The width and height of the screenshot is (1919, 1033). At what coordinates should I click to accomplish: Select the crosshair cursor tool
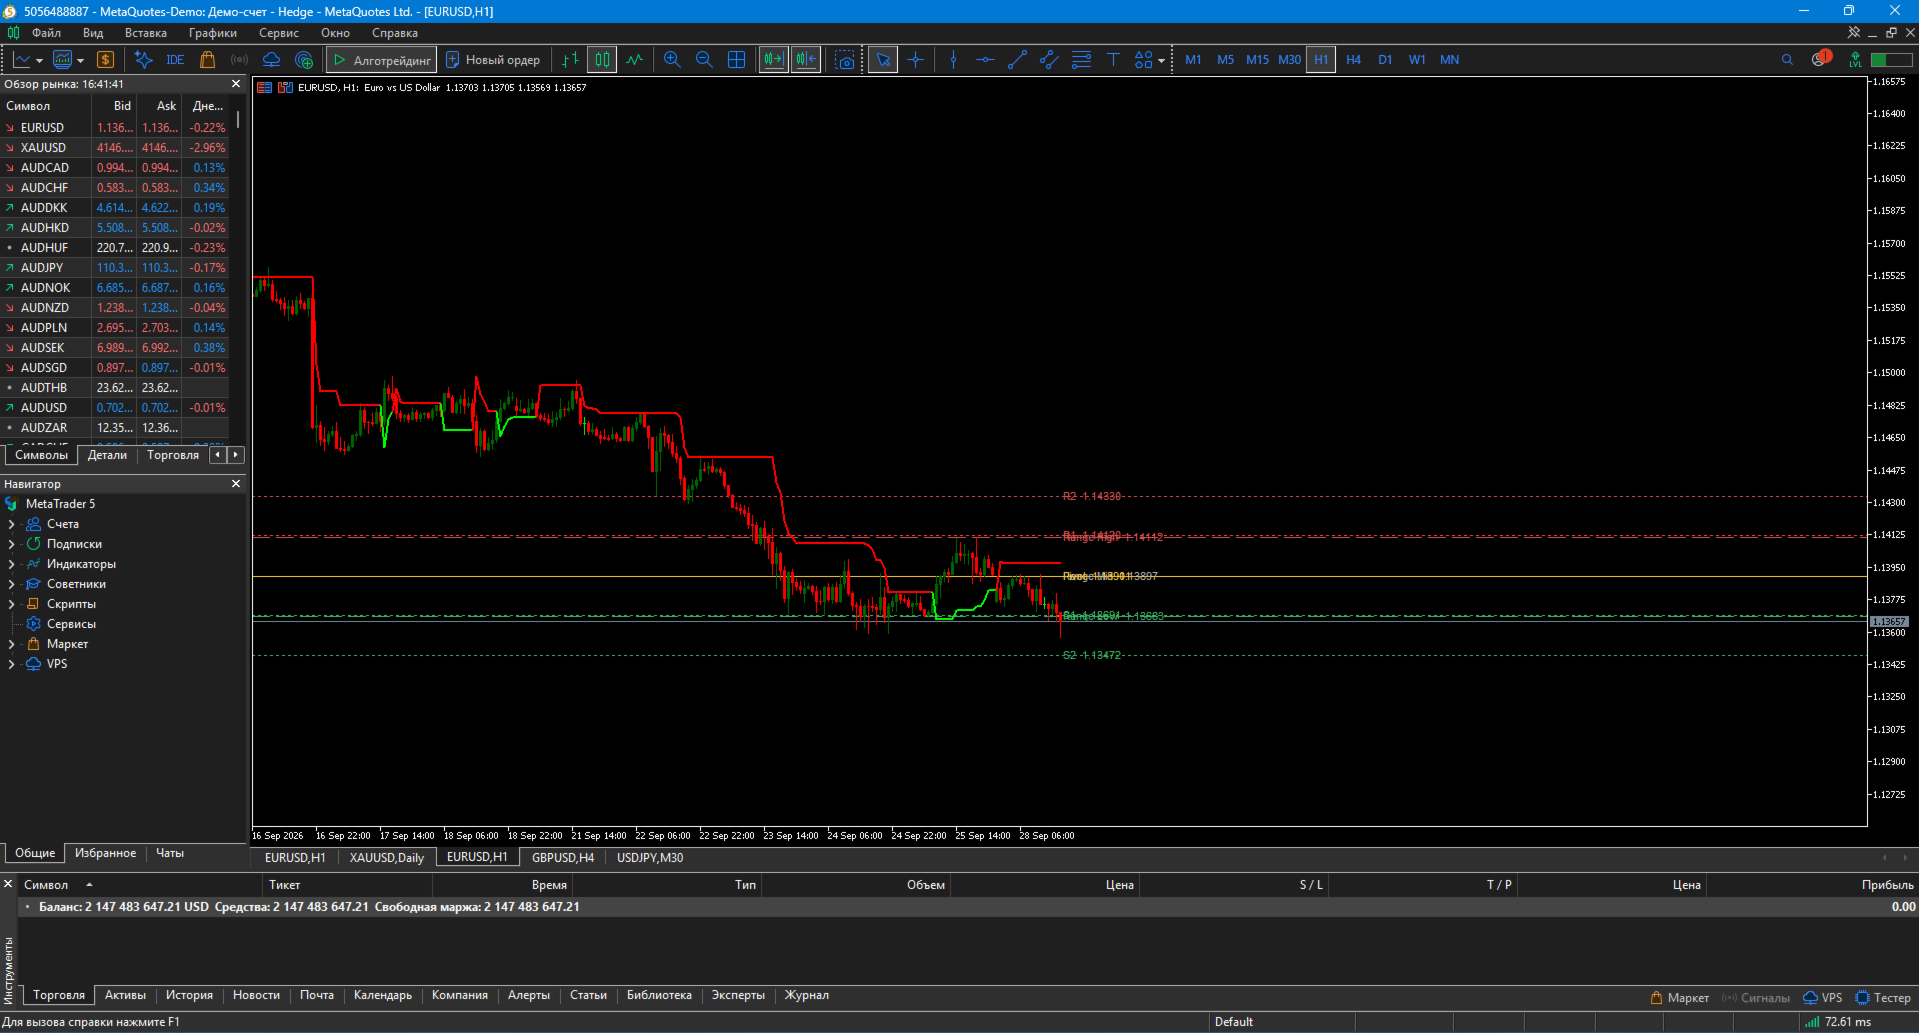pyautogui.click(x=916, y=60)
